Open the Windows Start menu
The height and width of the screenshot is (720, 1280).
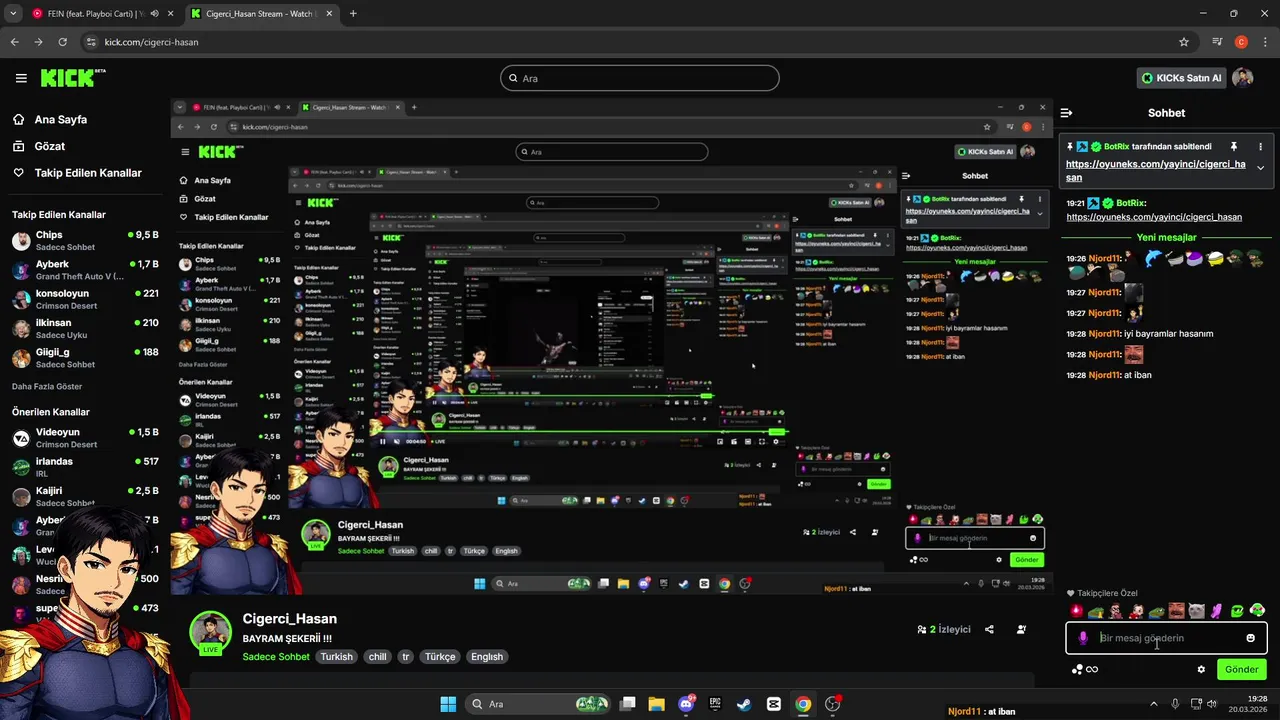click(x=448, y=704)
